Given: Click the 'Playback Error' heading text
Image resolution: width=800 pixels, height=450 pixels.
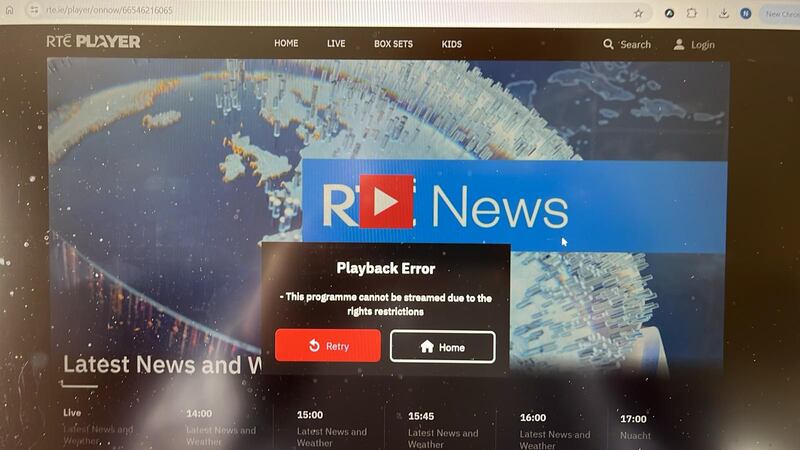Looking at the screenshot, I should pyautogui.click(x=386, y=268).
